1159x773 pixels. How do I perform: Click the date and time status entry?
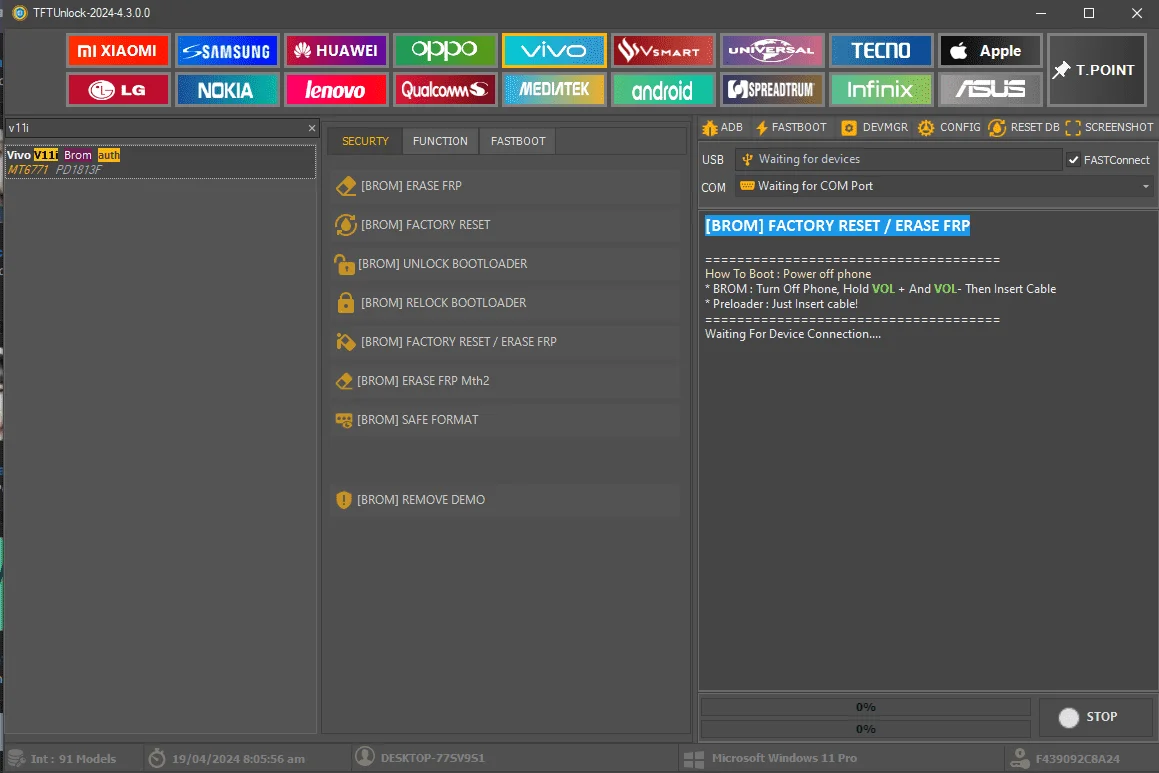[x=227, y=758]
